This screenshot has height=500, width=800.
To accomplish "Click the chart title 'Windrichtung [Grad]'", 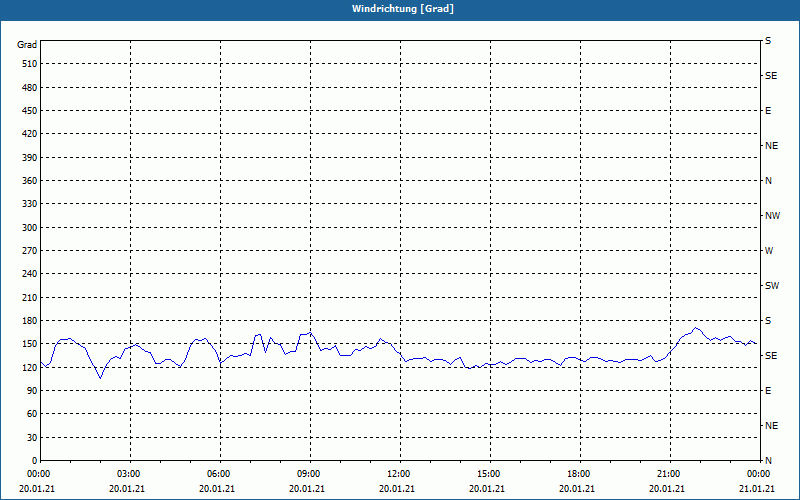I will pyautogui.click(x=403, y=9).
